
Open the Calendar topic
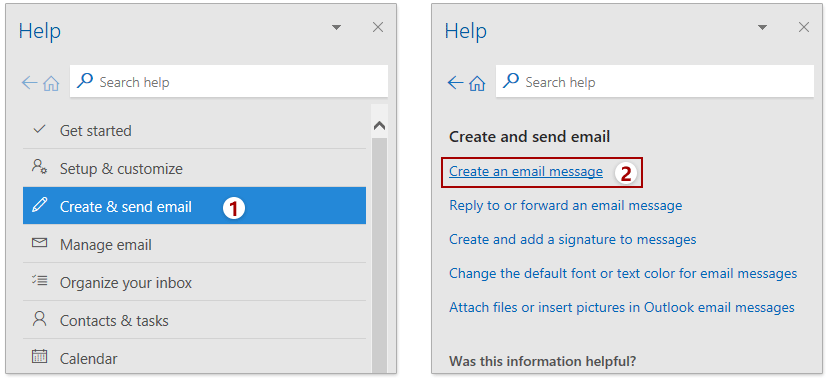(x=194, y=357)
